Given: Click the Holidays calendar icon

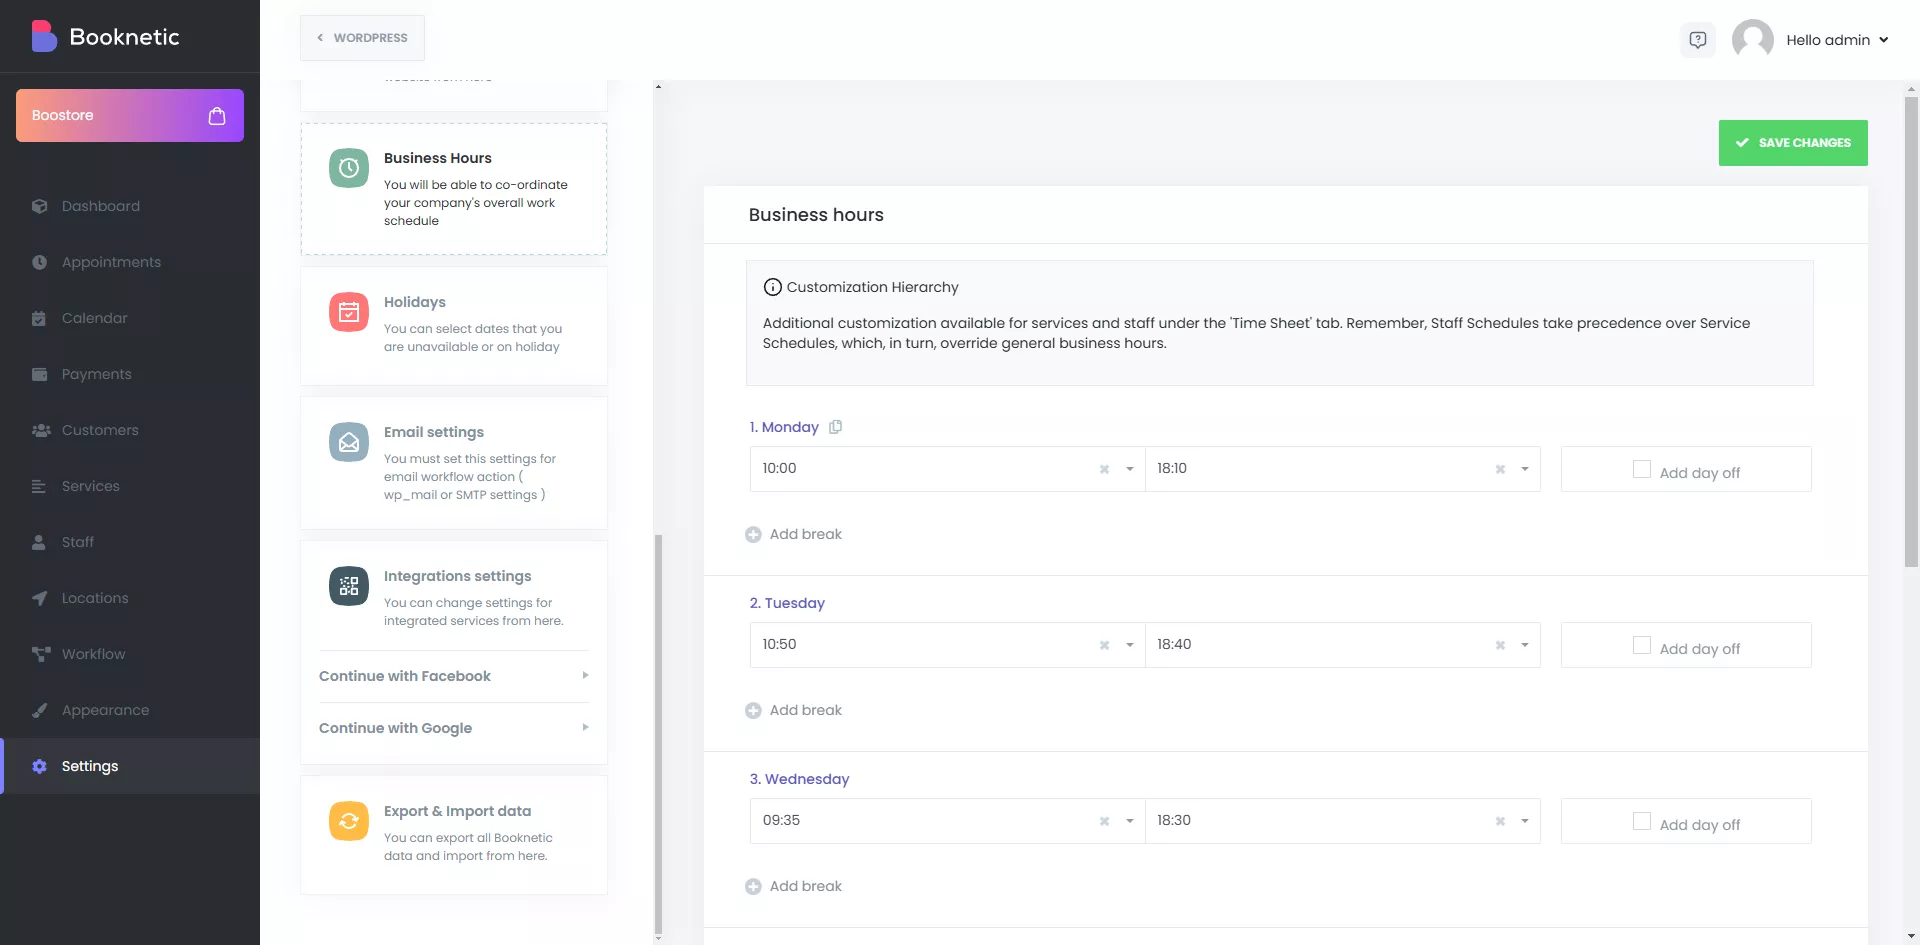Looking at the screenshot, I should 349,312.
